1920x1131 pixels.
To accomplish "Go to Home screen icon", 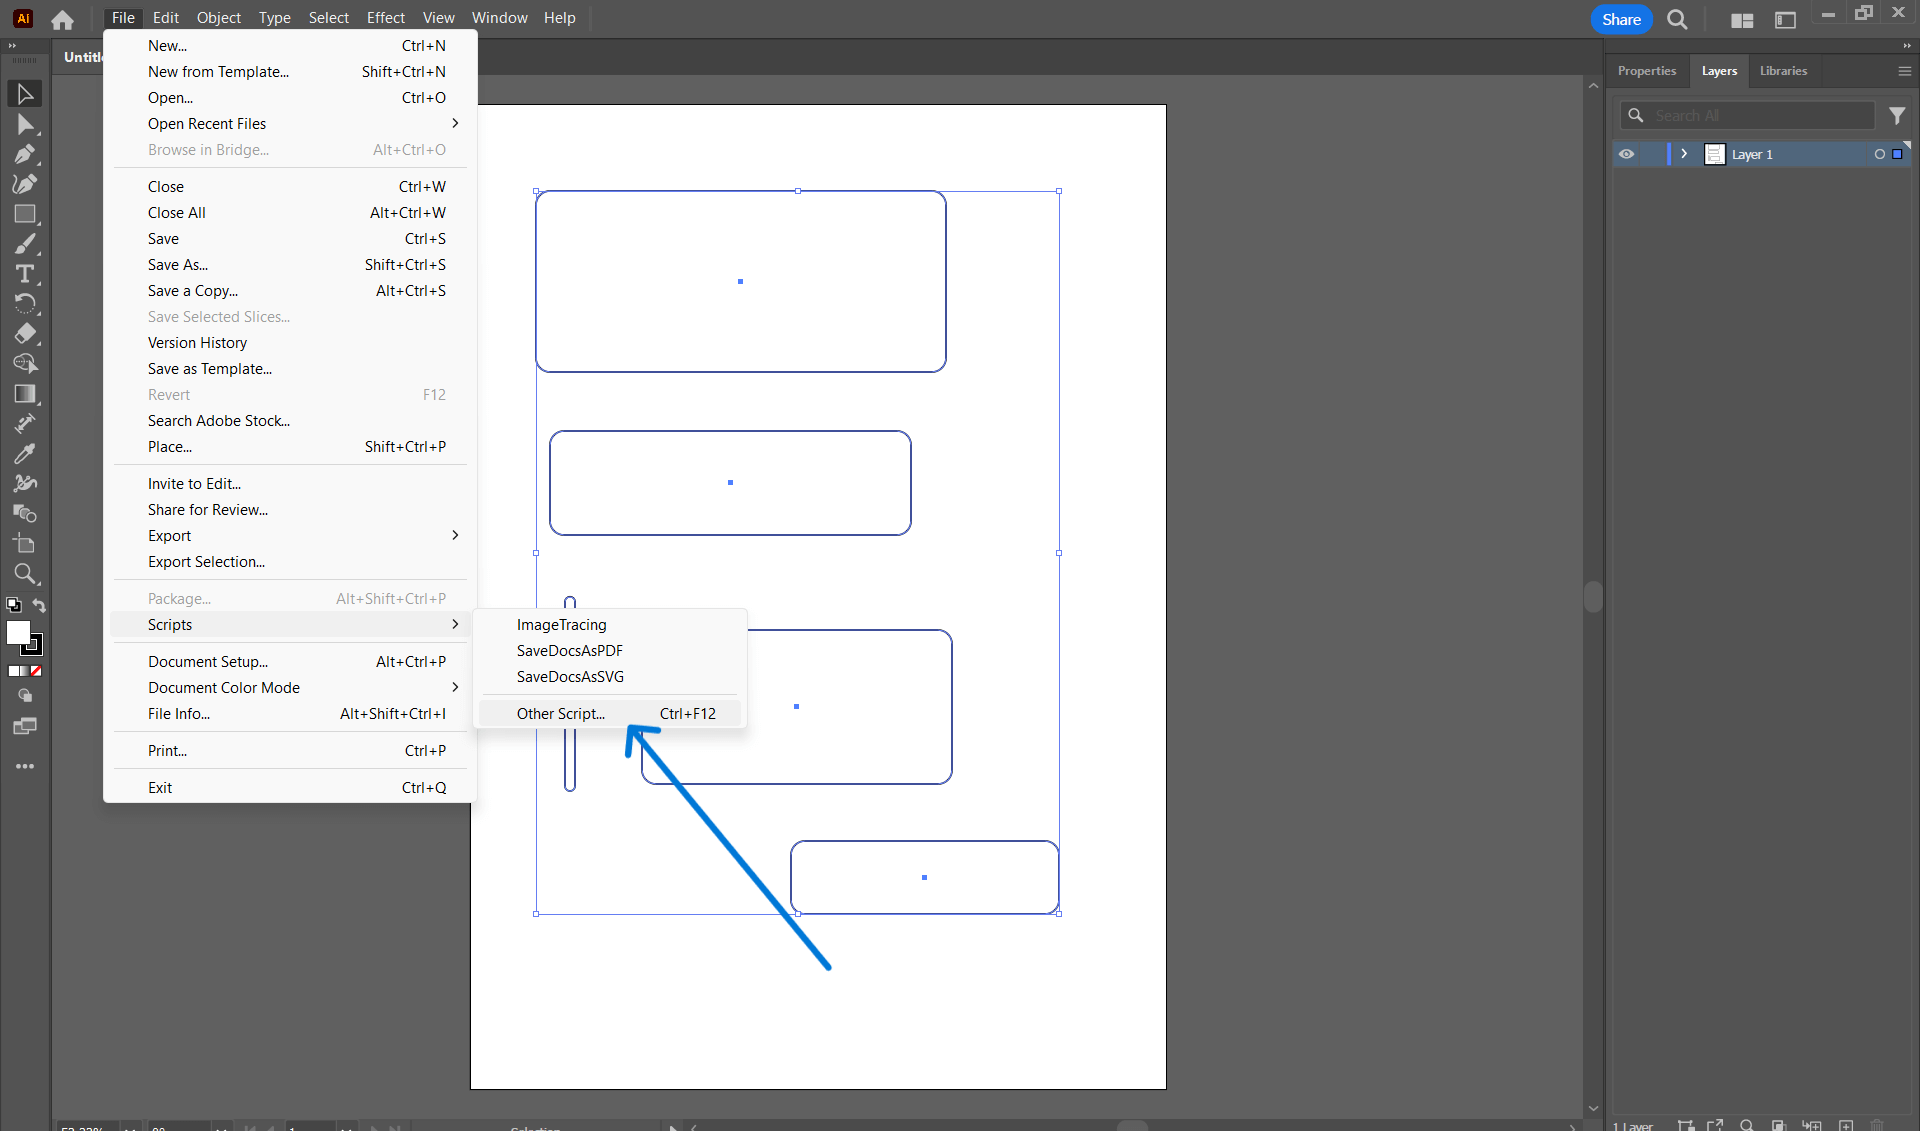I will 62,19.
